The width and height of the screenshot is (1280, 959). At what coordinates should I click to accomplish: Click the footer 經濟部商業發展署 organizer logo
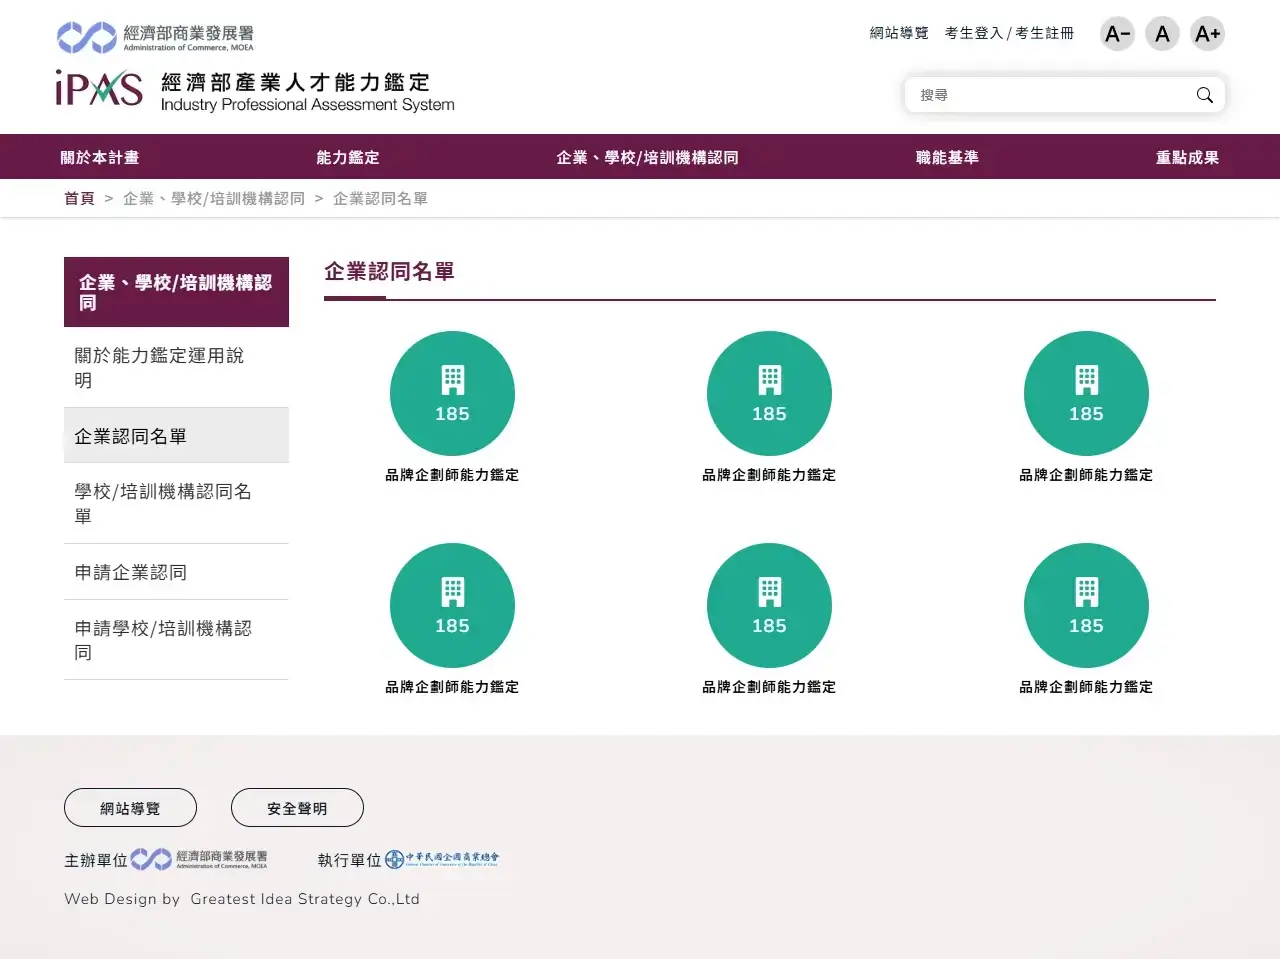click(199, 859)
